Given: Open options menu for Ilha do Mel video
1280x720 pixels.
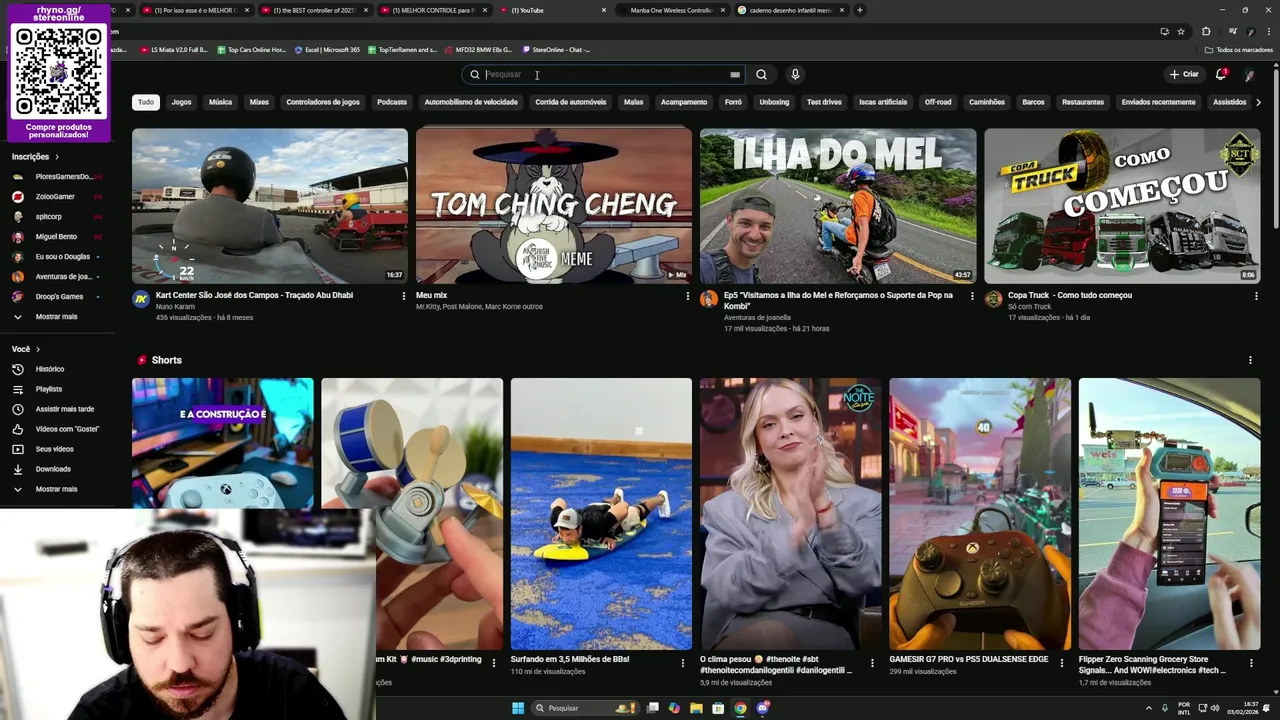Looking at the screenshot, I should [x=972, y=296].
